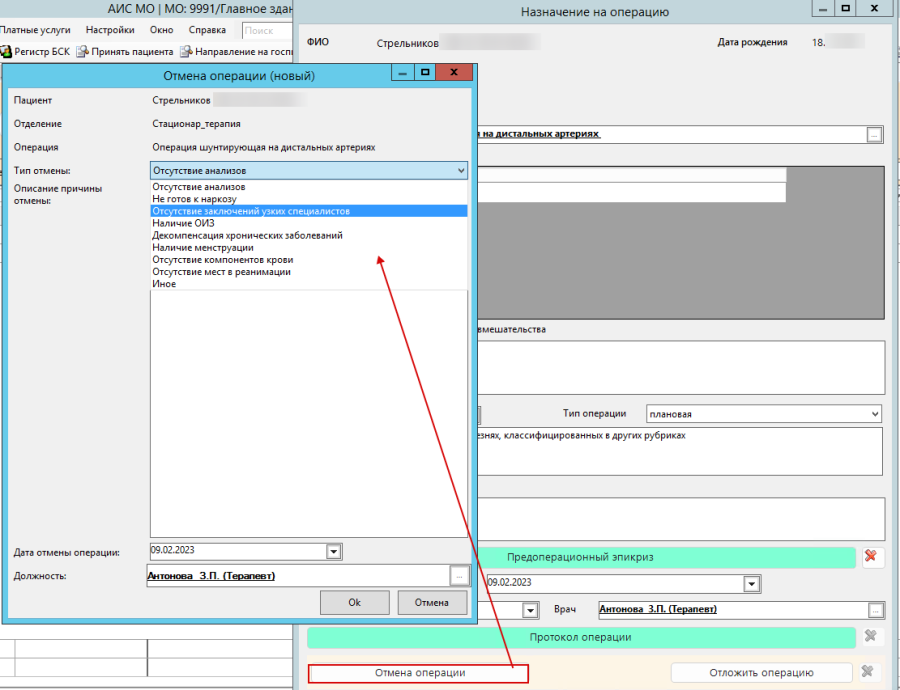This screenshot has width=900, height=690.
Task: Select Наличие ОИЗ option
Action: tap(309, 223)
